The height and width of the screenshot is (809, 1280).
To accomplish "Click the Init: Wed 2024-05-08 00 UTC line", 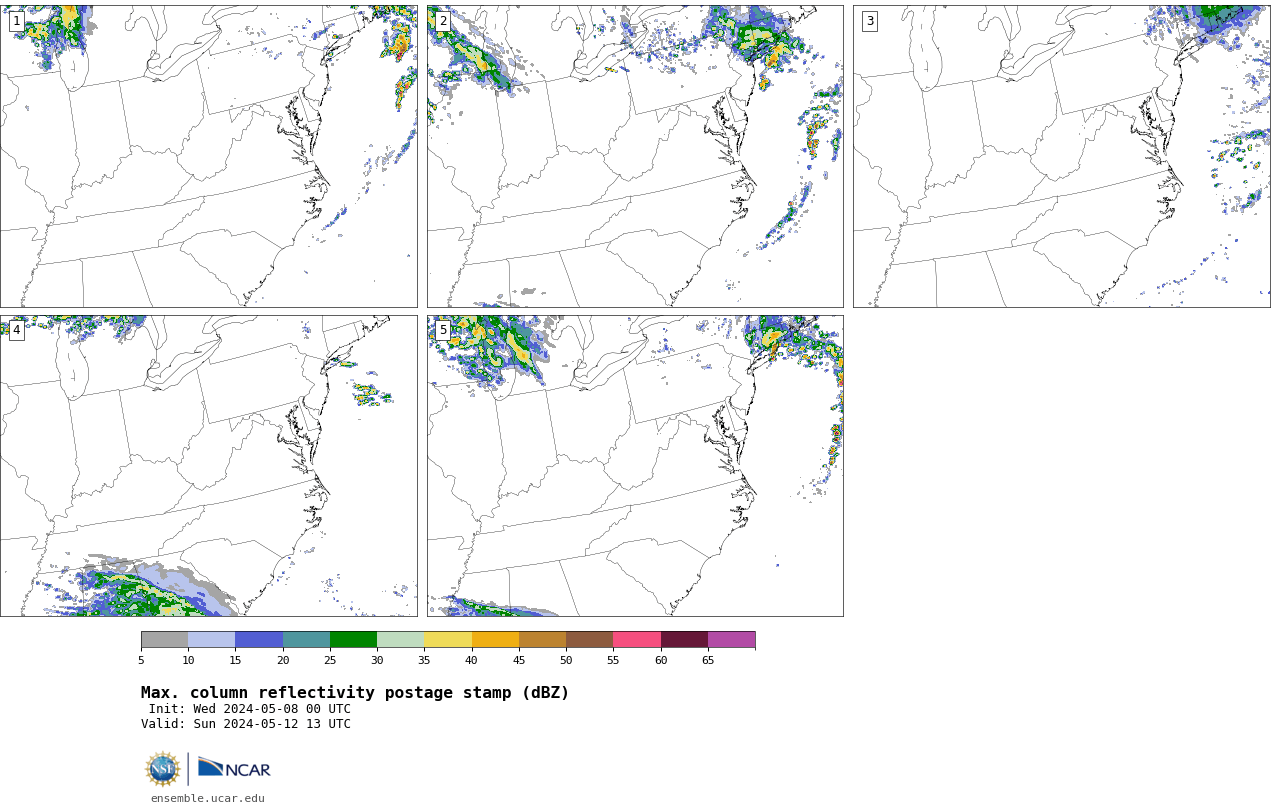I will [x=250, y=709].
